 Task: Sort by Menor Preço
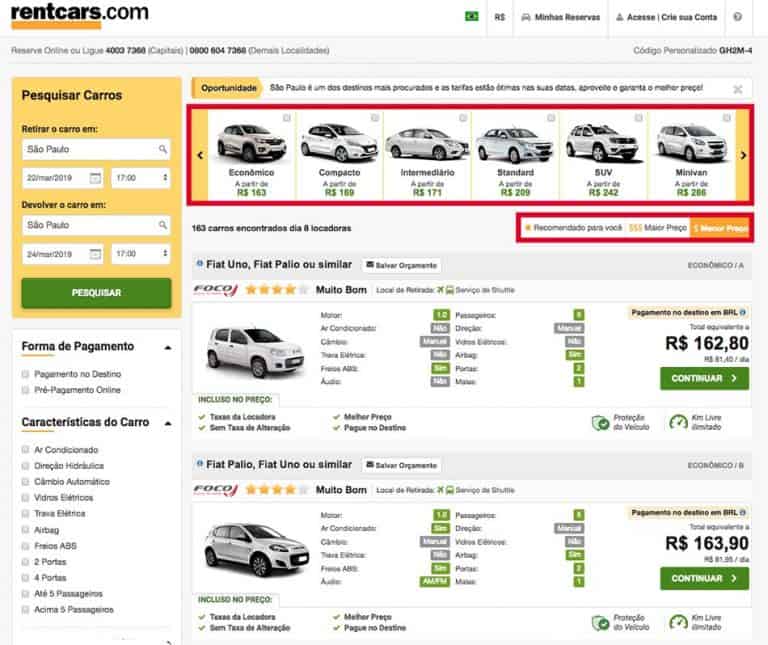(x=720, y=228)
